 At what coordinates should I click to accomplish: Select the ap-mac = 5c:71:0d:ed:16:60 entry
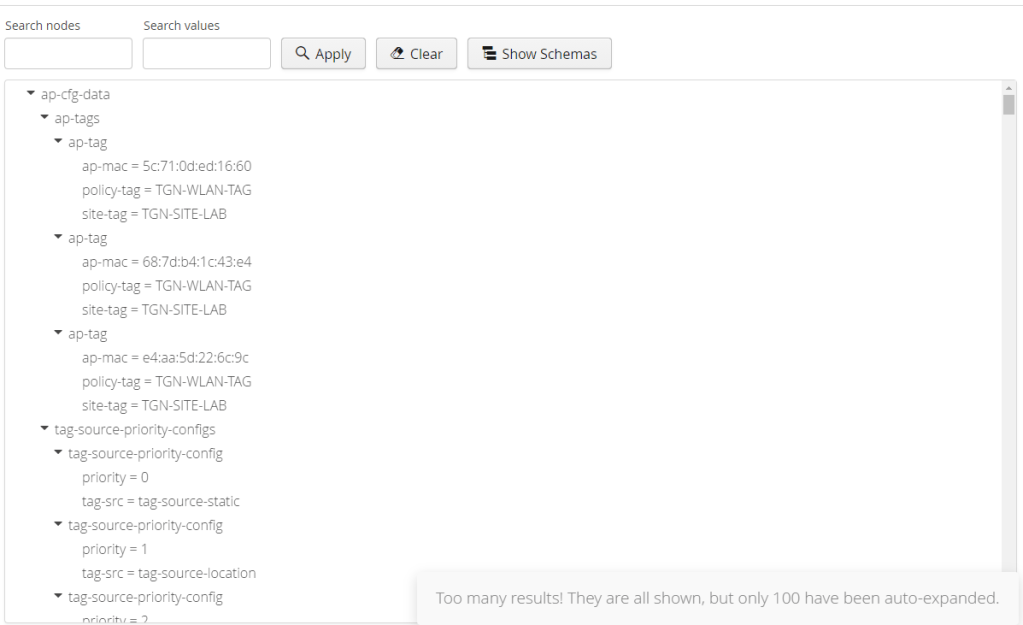166,166
